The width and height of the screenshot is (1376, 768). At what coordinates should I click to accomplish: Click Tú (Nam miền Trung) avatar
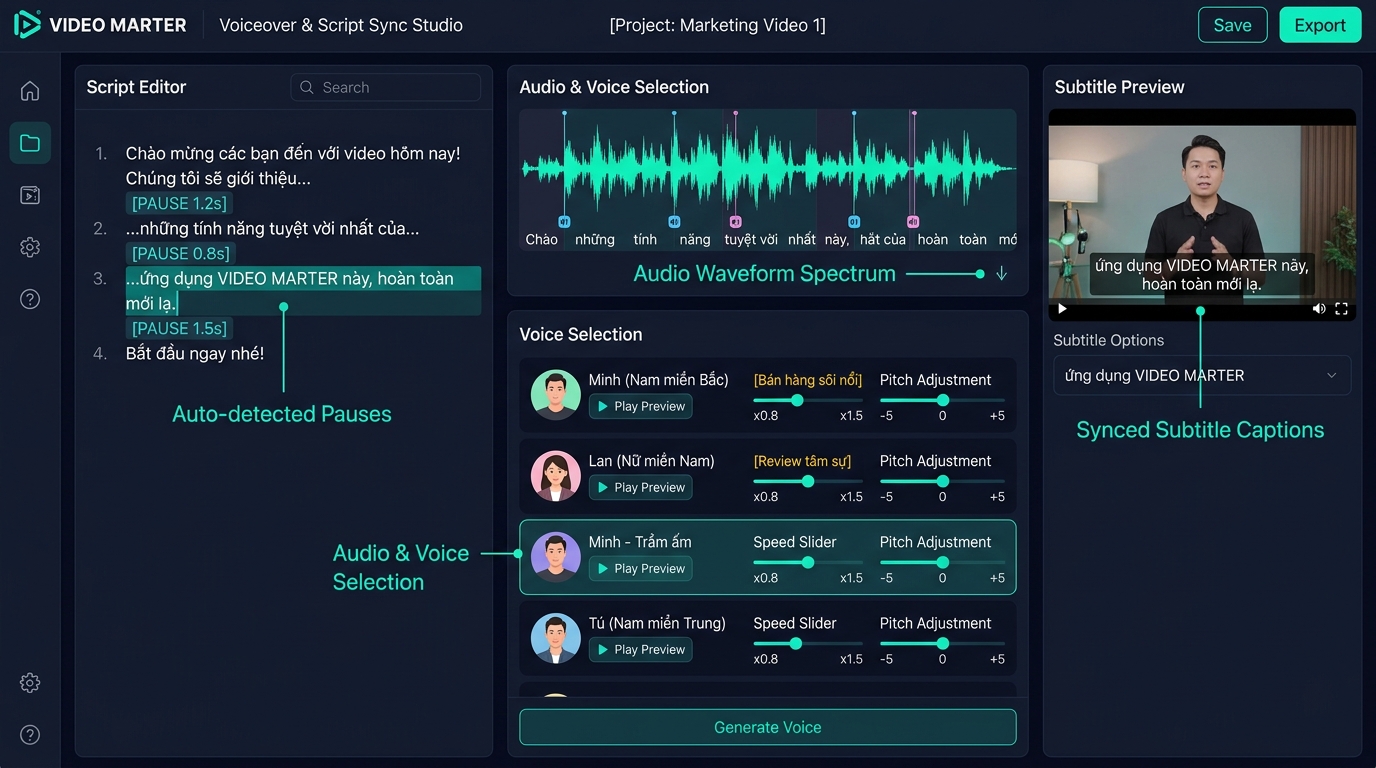click(x=556, y=637)
